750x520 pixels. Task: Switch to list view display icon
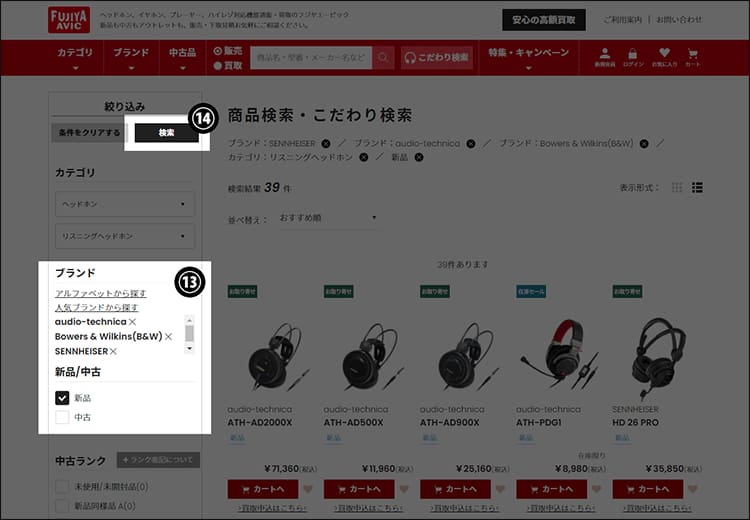(x=697, y=188)
